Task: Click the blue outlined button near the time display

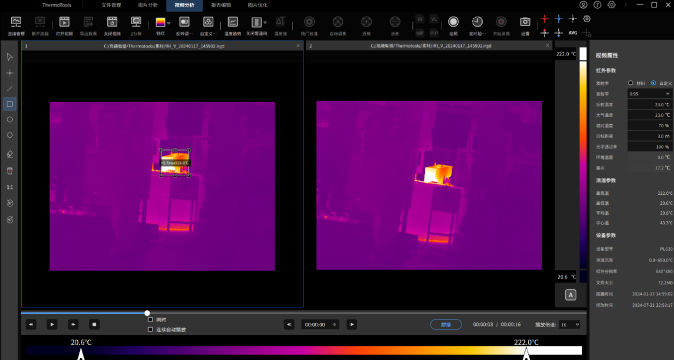Action: pos(446,325)
